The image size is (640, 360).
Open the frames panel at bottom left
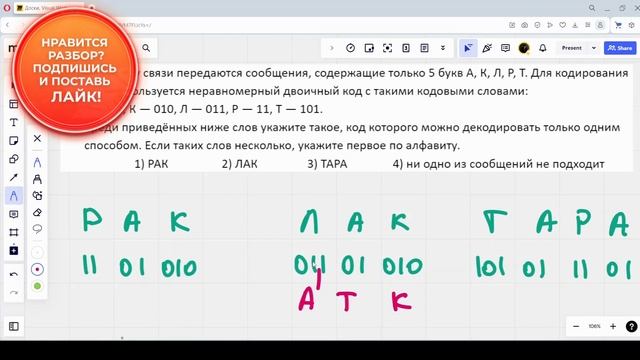coord(13,327)
